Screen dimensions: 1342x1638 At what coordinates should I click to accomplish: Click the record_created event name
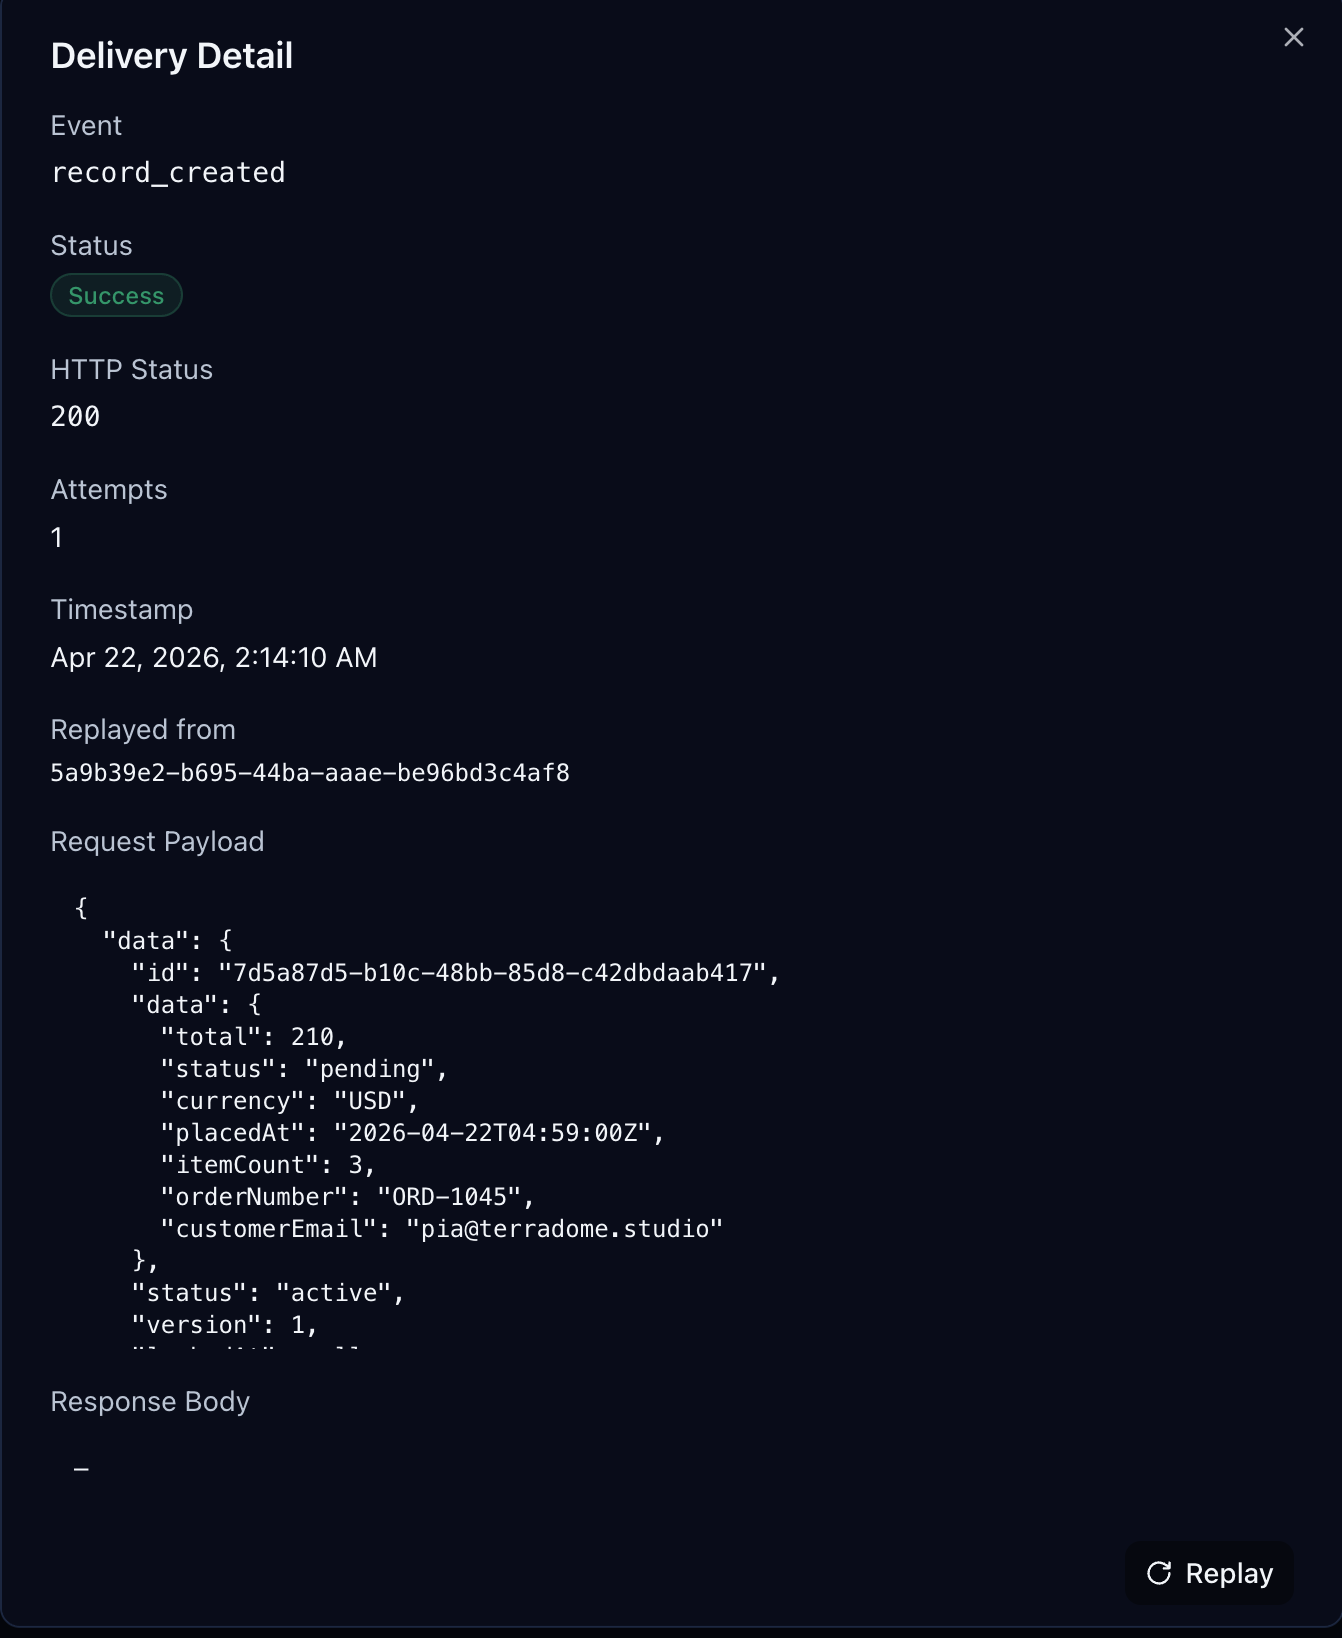(168, 173)
